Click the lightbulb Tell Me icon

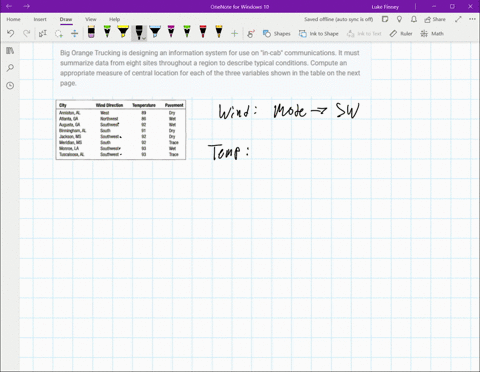pos(399,19)
